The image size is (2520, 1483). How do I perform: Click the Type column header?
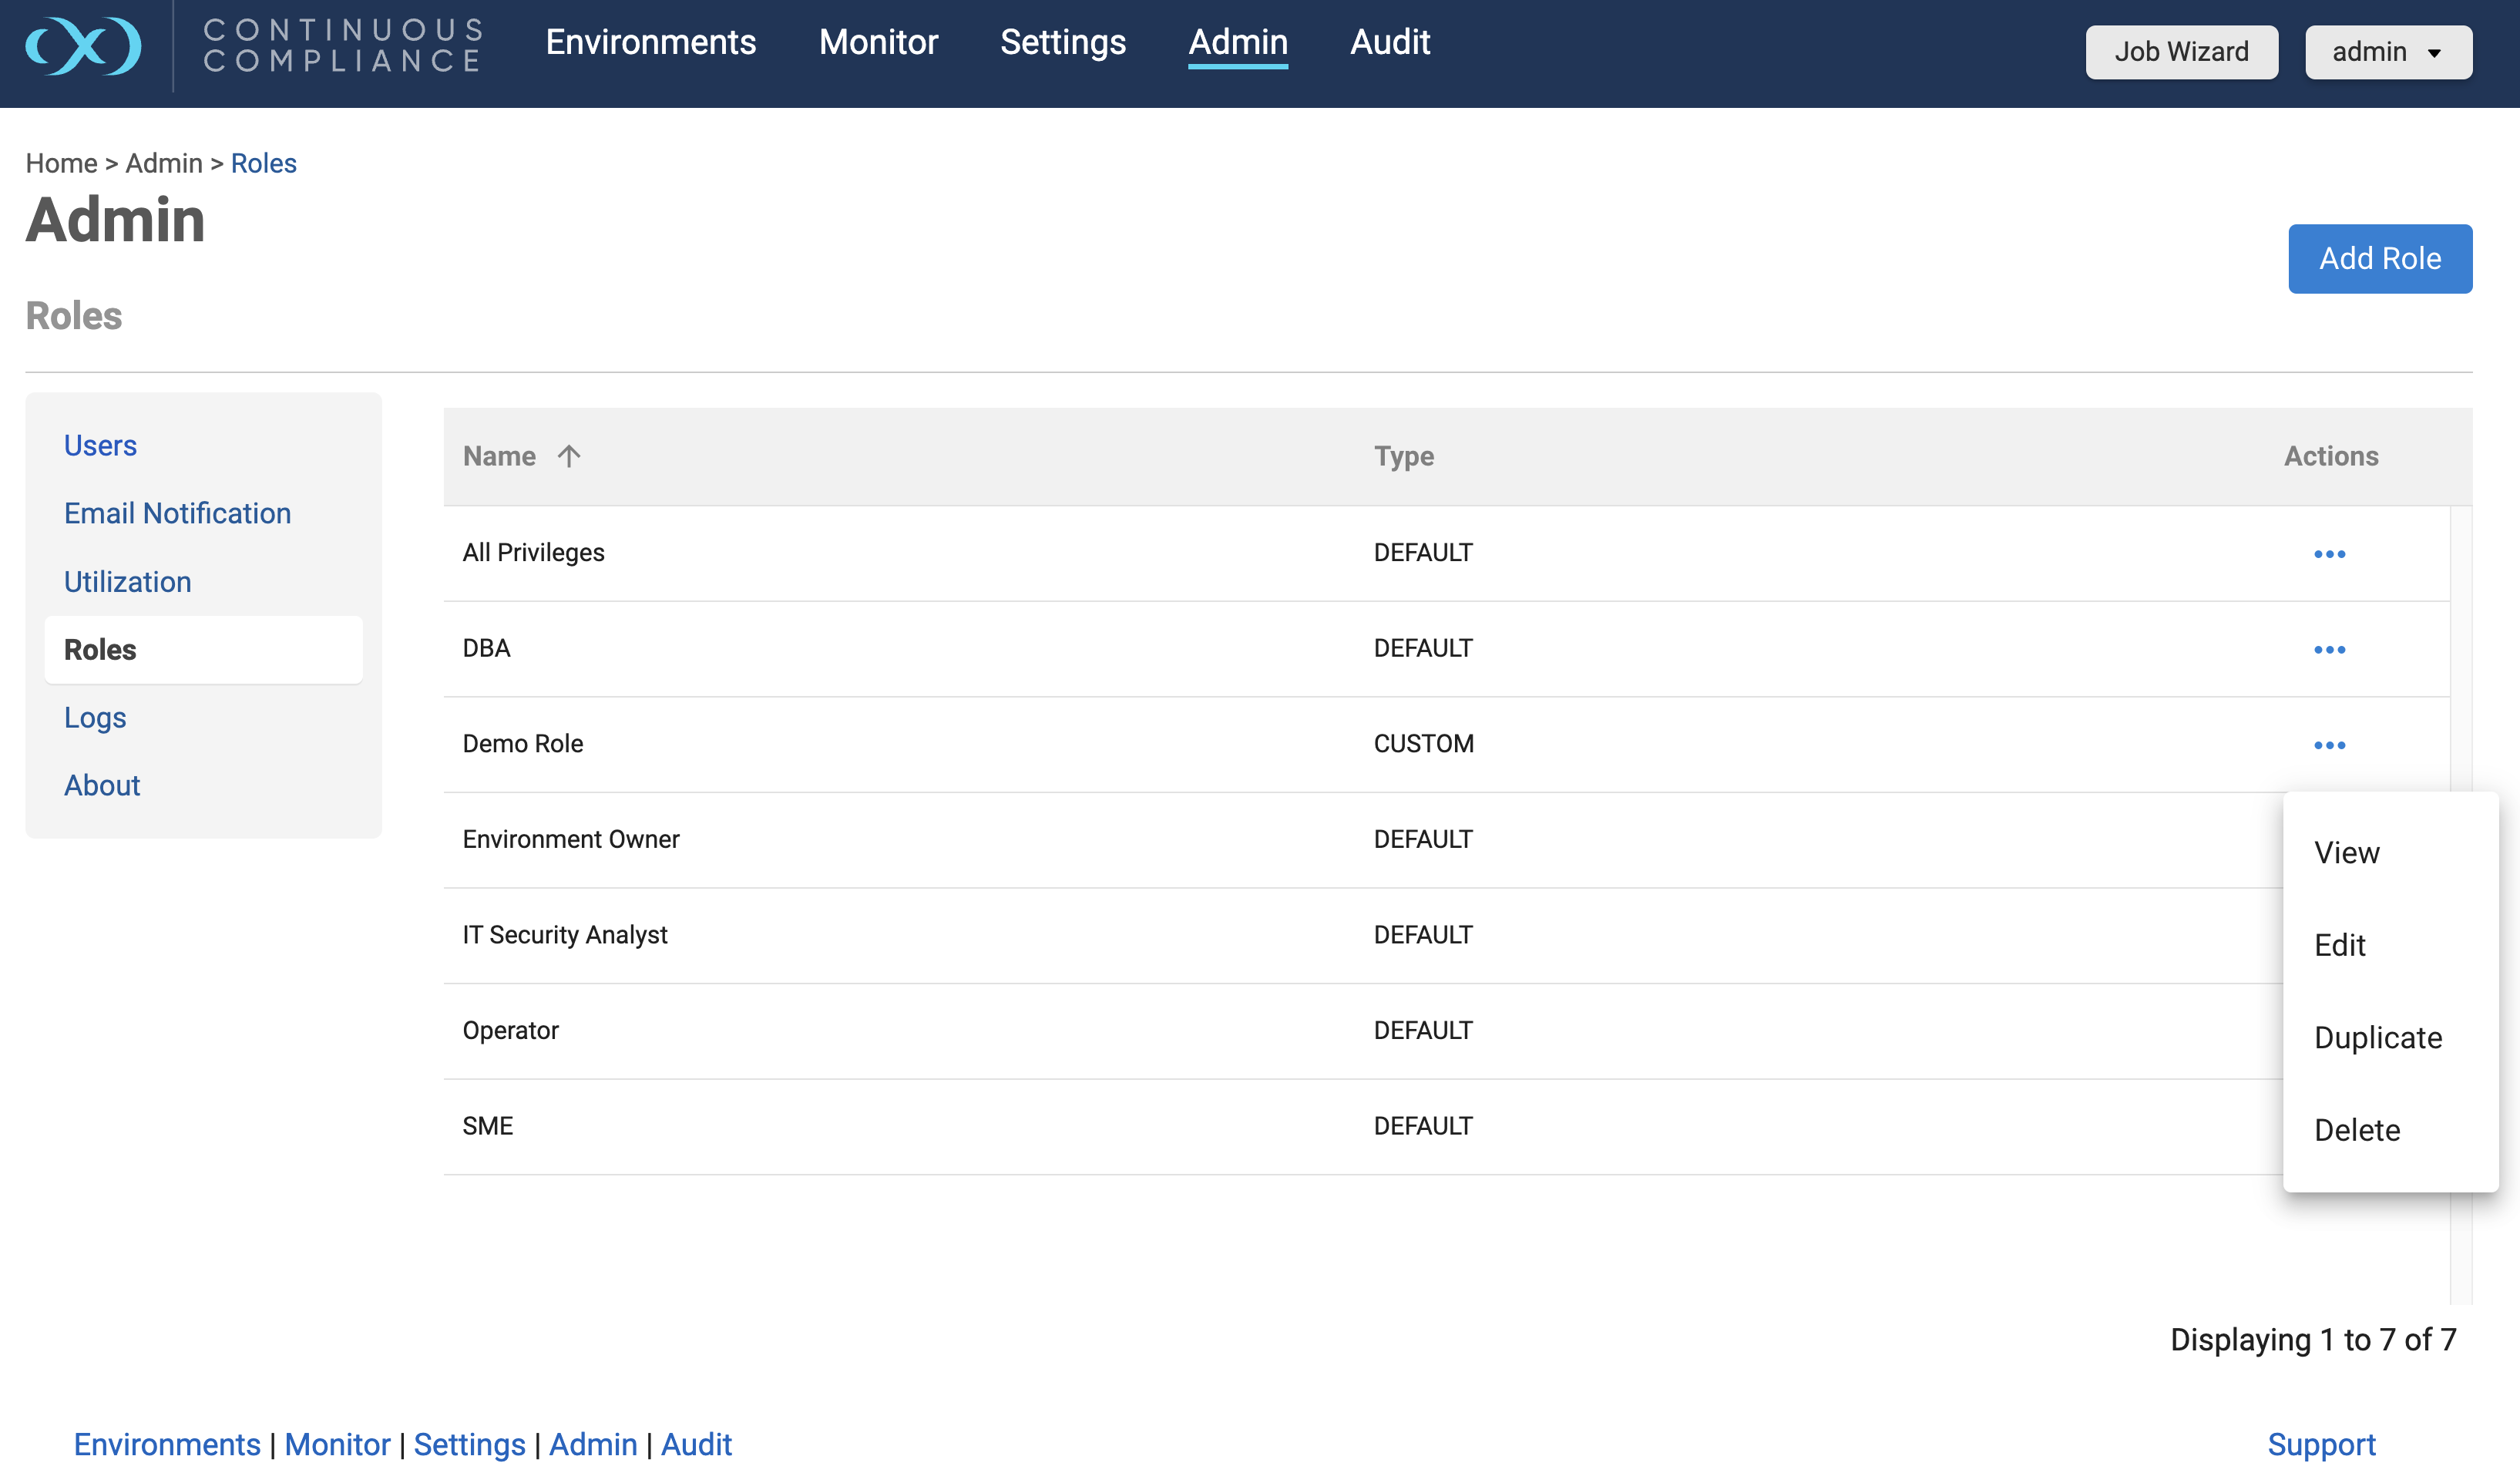click(x=1404, y=456)
